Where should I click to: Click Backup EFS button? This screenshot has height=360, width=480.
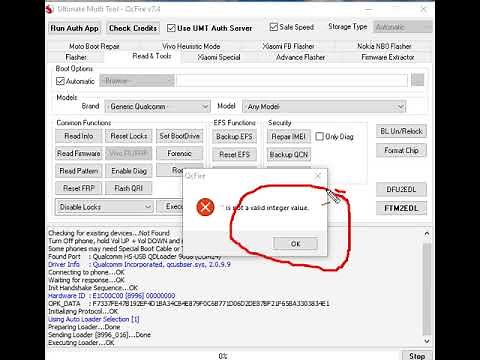234,136
